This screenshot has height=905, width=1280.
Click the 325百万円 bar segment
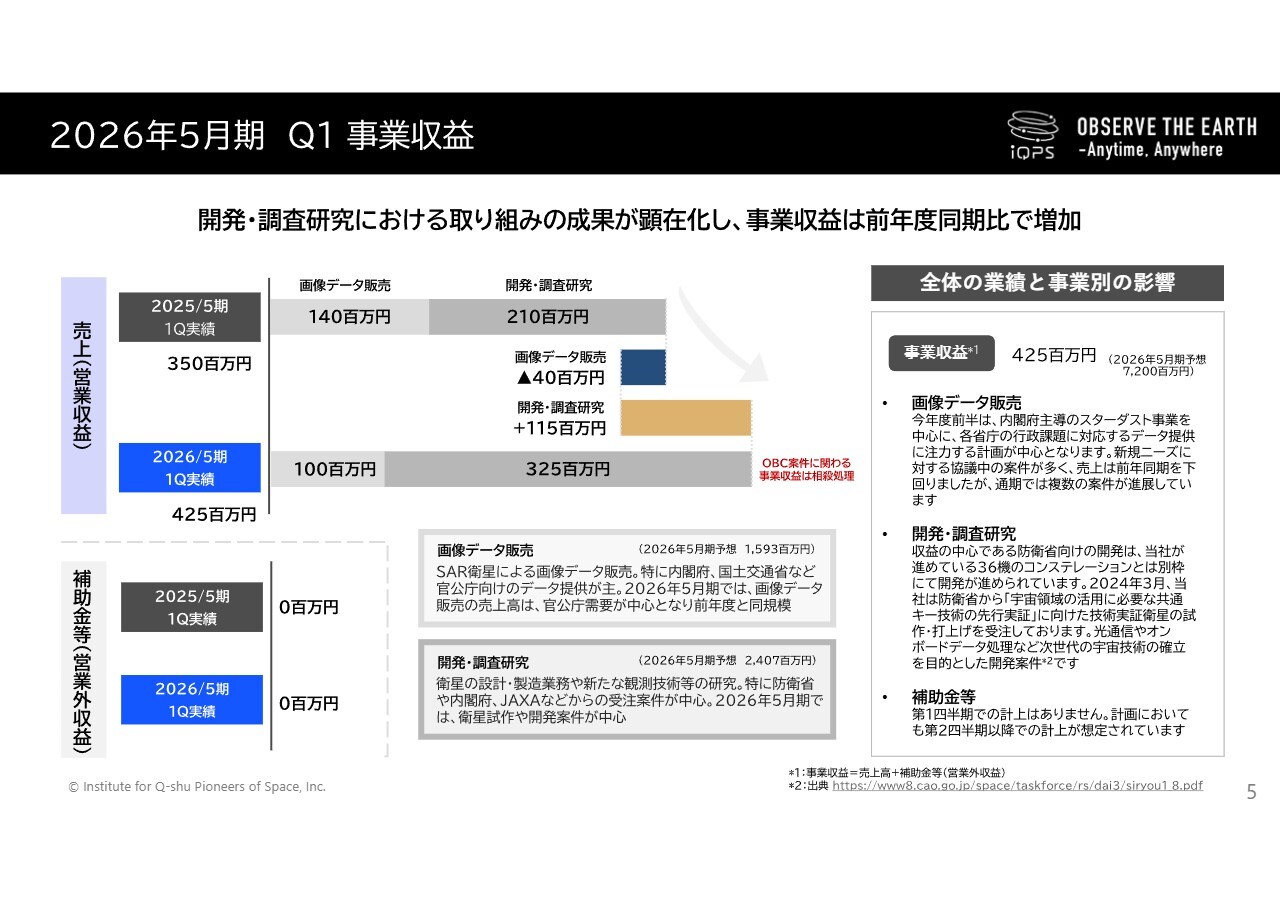(x=567, y=469)
